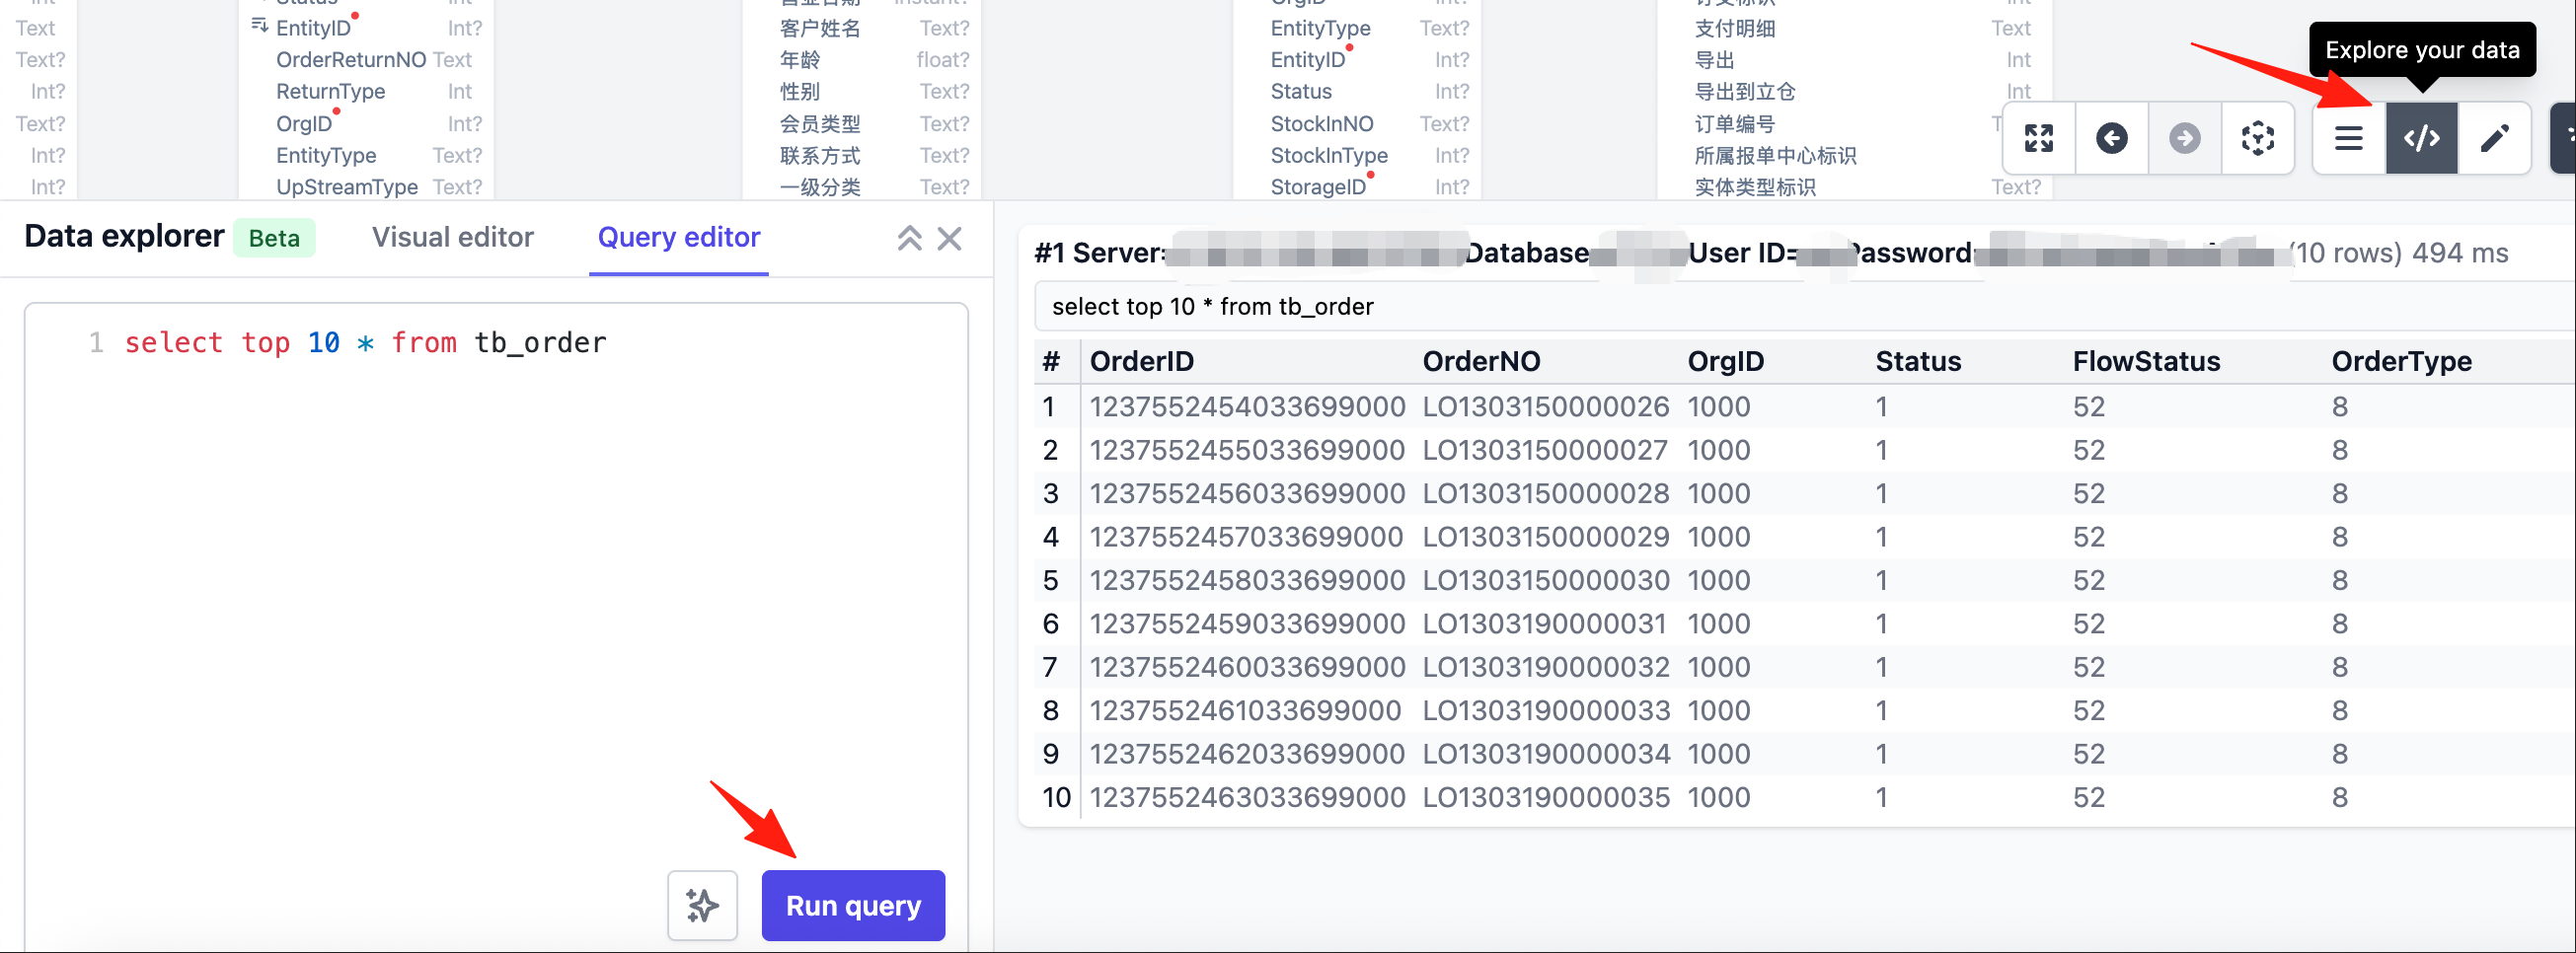
Task: Click the StockInNO field in the diagram
Action: (1321, 124)
